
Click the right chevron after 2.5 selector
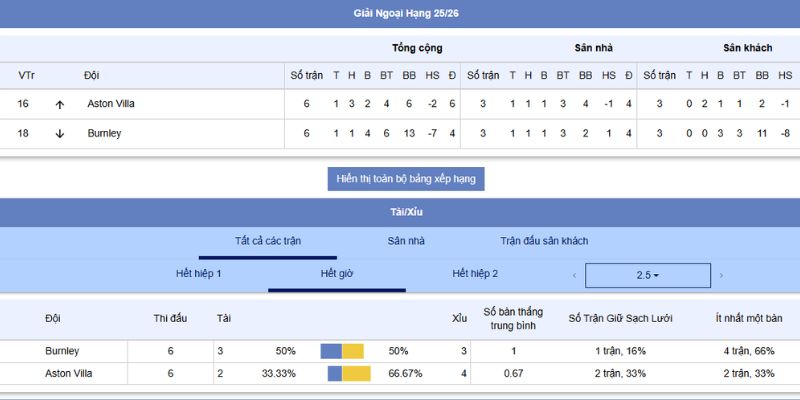point(721,275)
